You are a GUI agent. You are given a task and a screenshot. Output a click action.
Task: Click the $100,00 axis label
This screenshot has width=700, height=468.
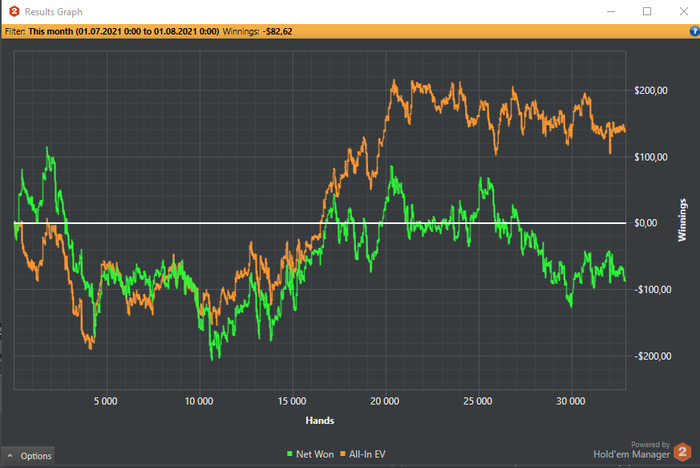(651, 157)
